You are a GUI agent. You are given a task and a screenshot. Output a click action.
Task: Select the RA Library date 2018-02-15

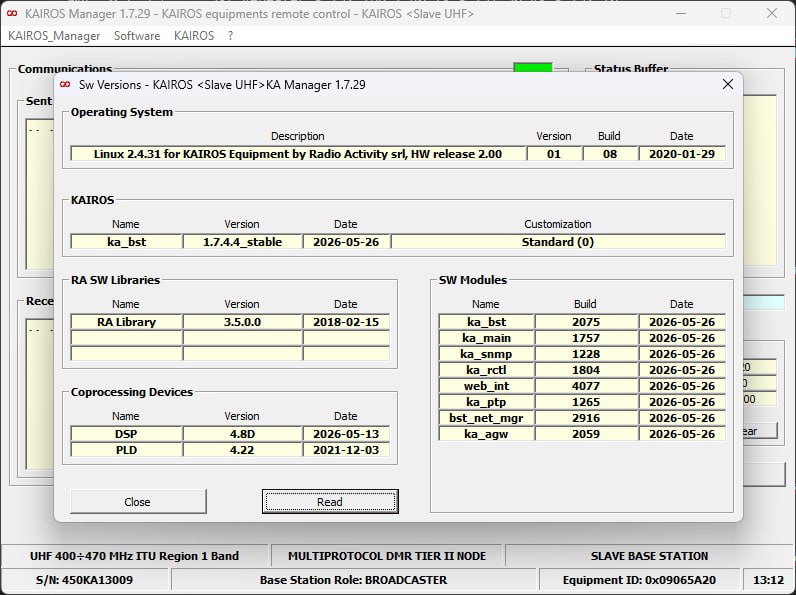pyautogui.click(x=346, y=322)
